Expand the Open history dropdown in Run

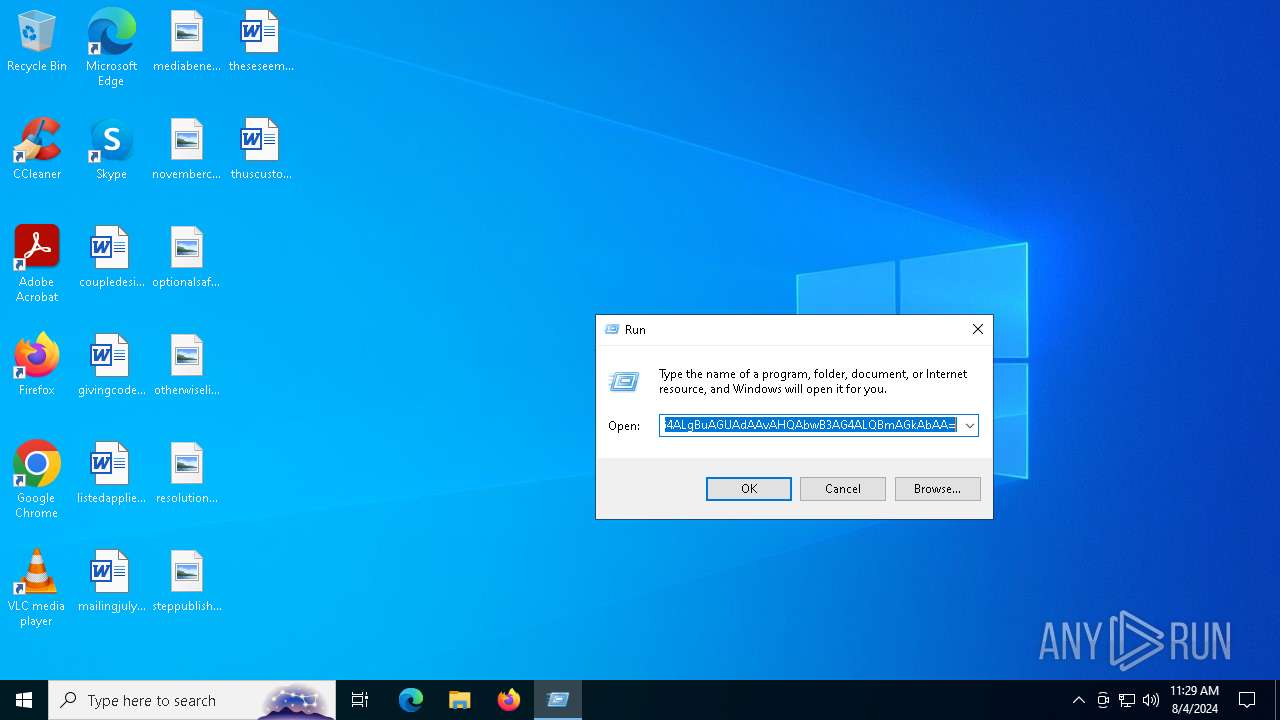969,425
